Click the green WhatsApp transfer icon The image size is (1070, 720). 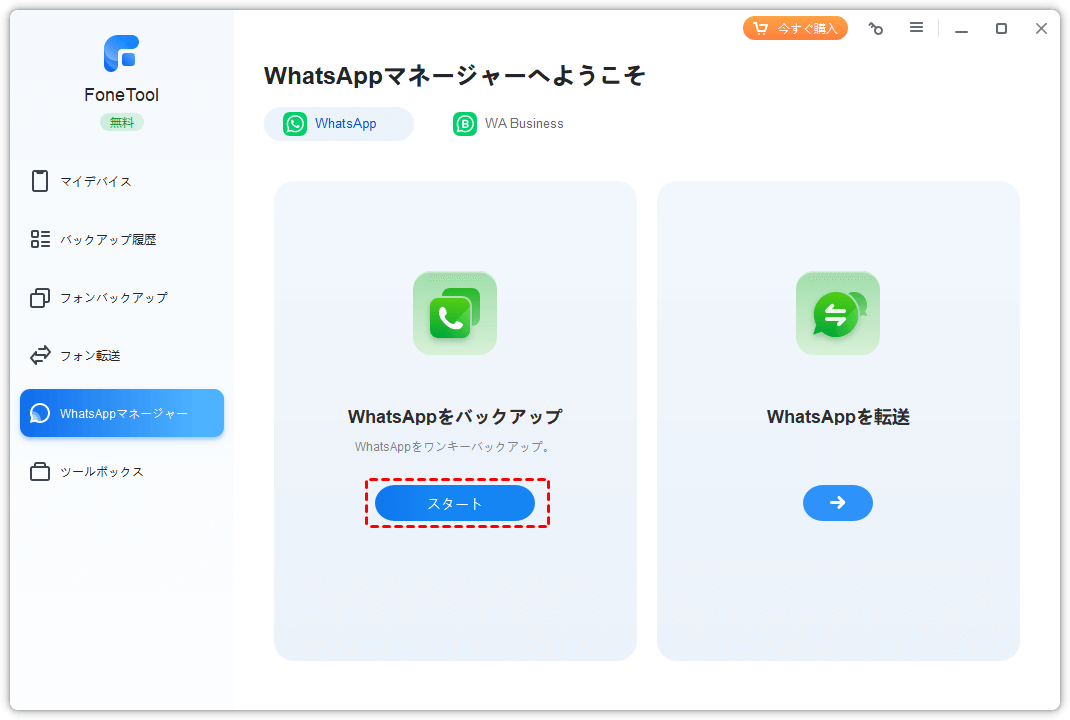[x=838, y=313]
